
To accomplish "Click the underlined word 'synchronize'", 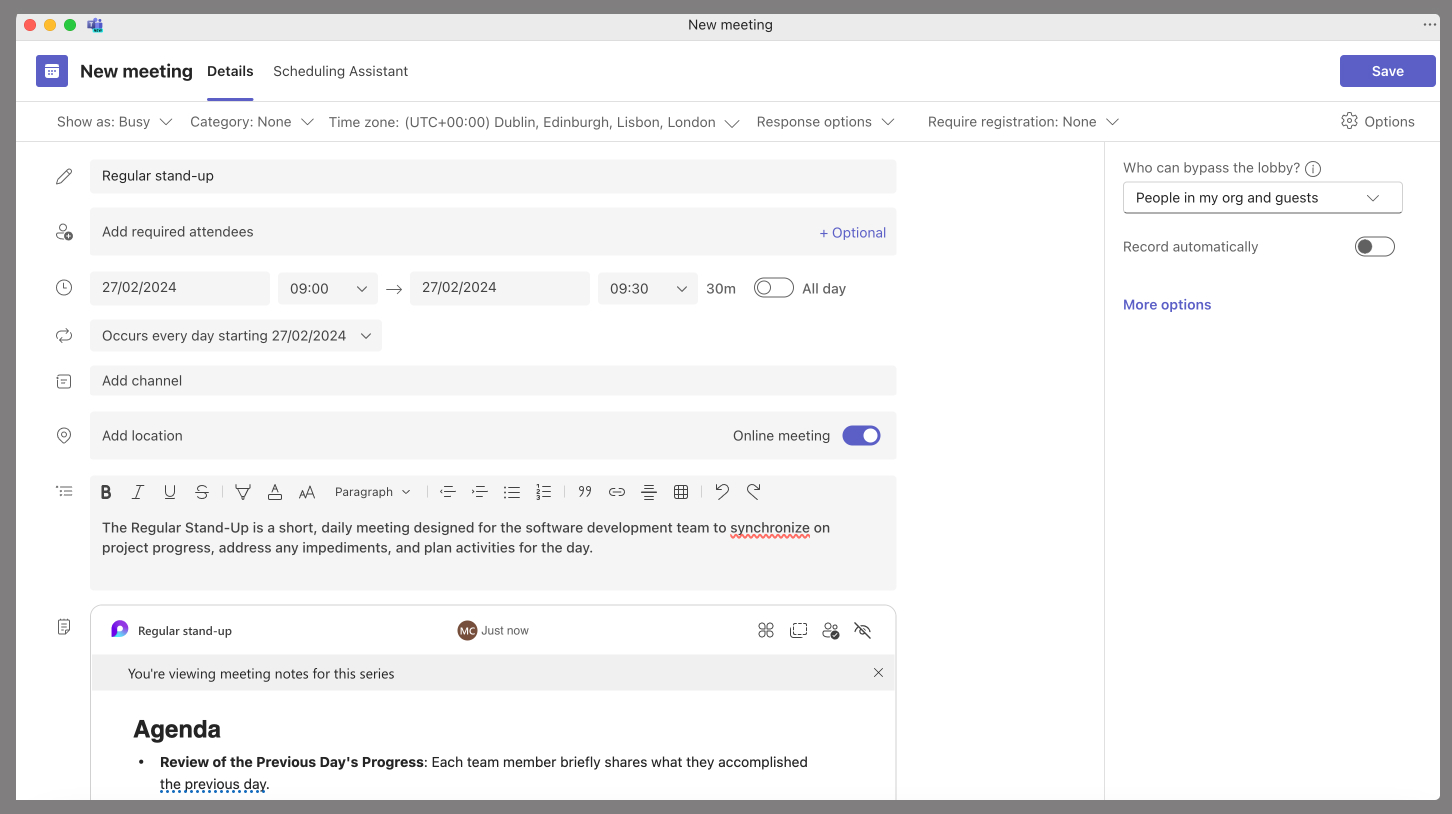I will coord(770,528).
